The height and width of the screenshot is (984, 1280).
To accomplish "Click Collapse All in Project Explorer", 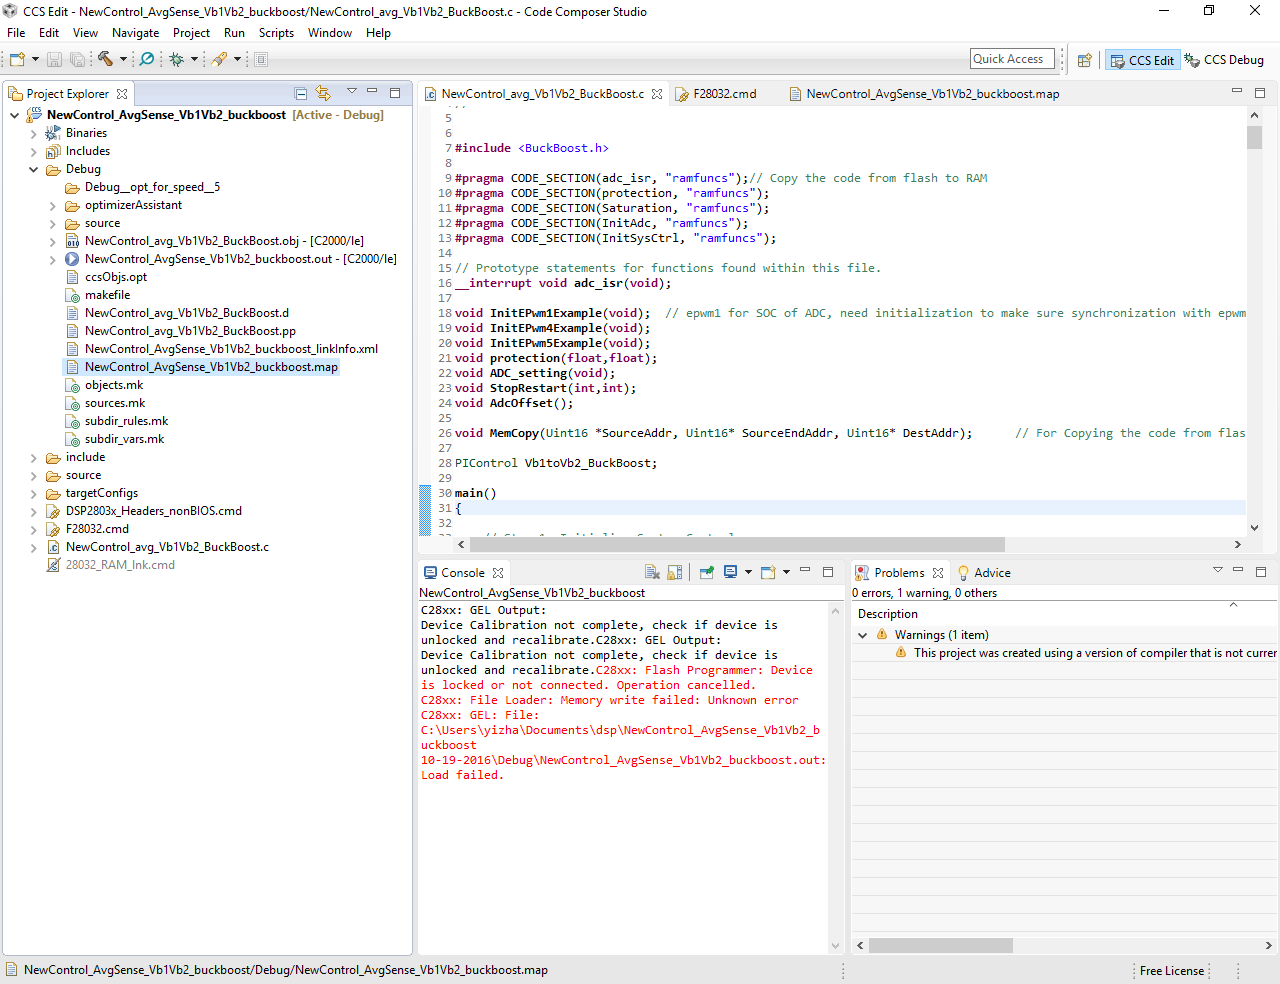I will pos(301,93).
